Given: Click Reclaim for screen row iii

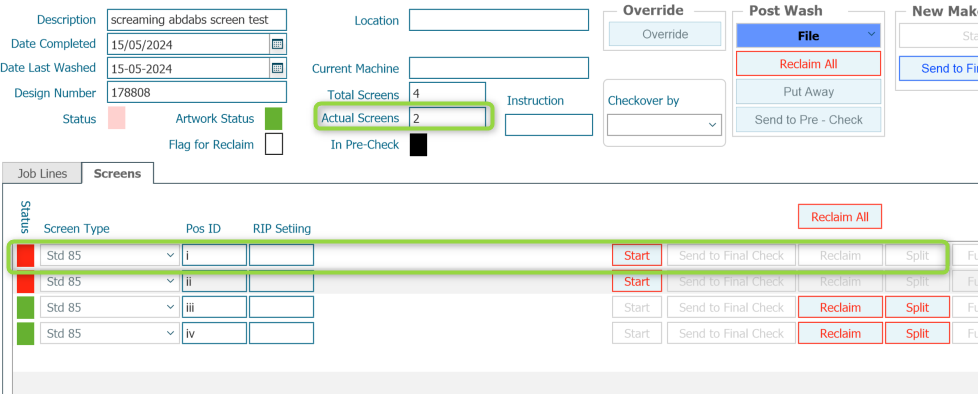Looking at the screenshot, I should pos(840,307).
